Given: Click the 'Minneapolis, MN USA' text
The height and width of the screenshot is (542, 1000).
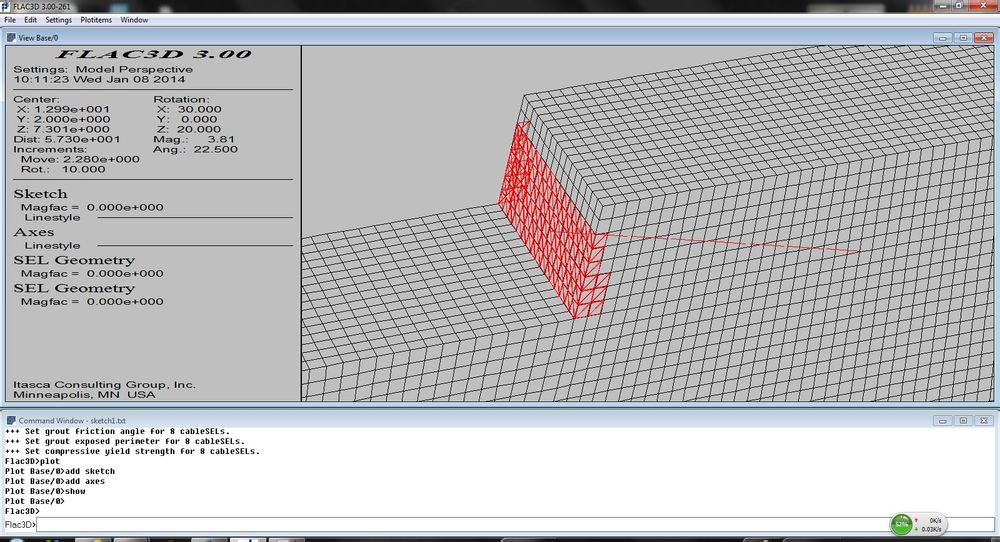Looking at the screenshot, I should (x=84, y=395).
